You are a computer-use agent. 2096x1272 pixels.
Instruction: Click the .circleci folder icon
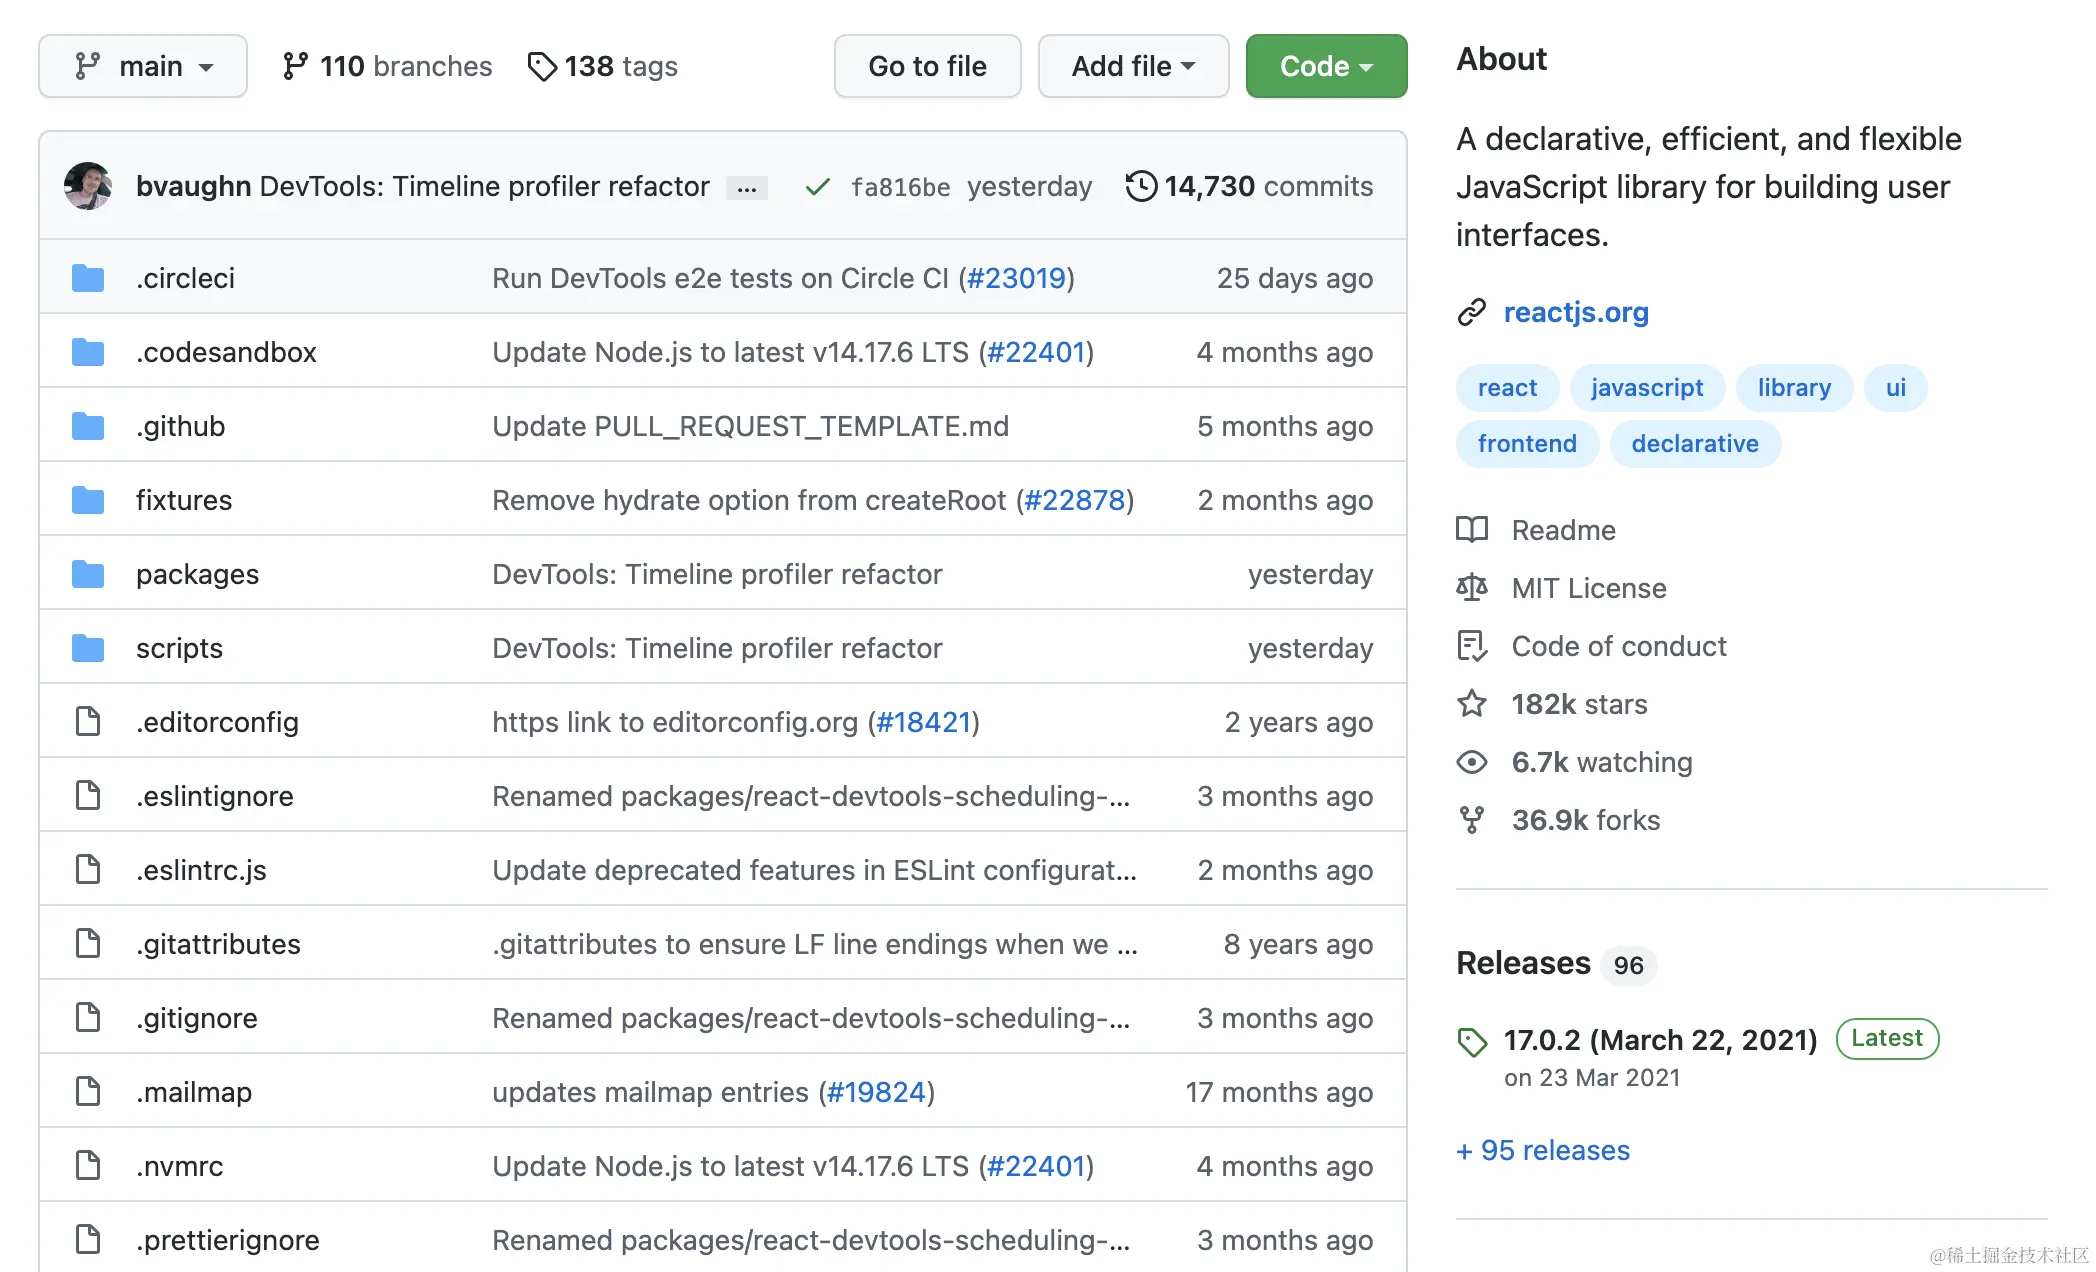pos(88,278)
